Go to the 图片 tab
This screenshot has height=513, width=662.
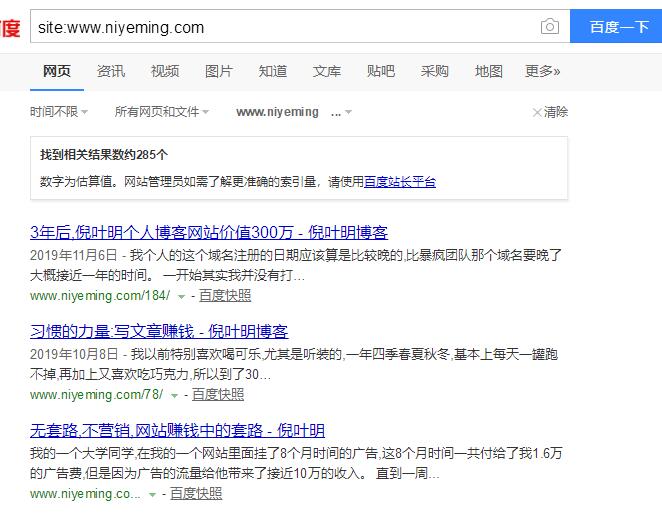219,71
